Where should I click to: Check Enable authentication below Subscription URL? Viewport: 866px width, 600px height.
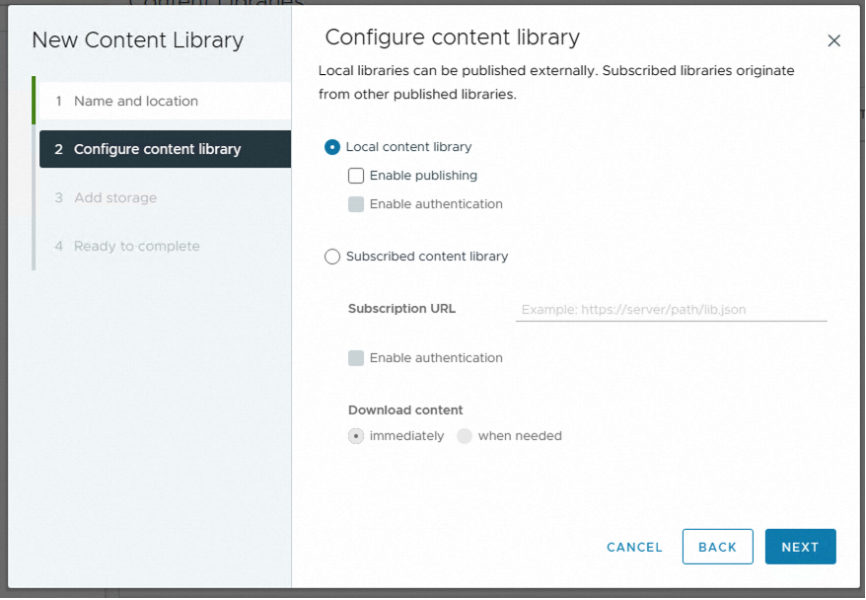(x=356, y=358)
